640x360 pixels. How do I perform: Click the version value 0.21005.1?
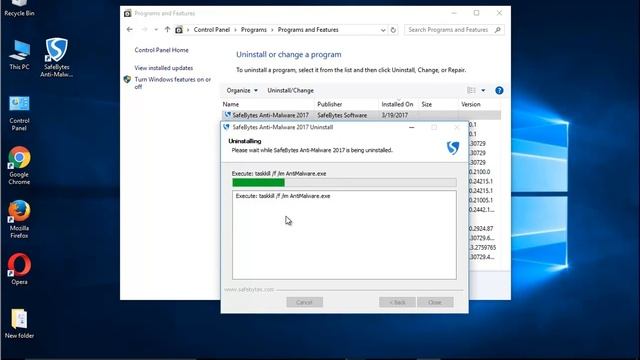(x=481, y=200)
